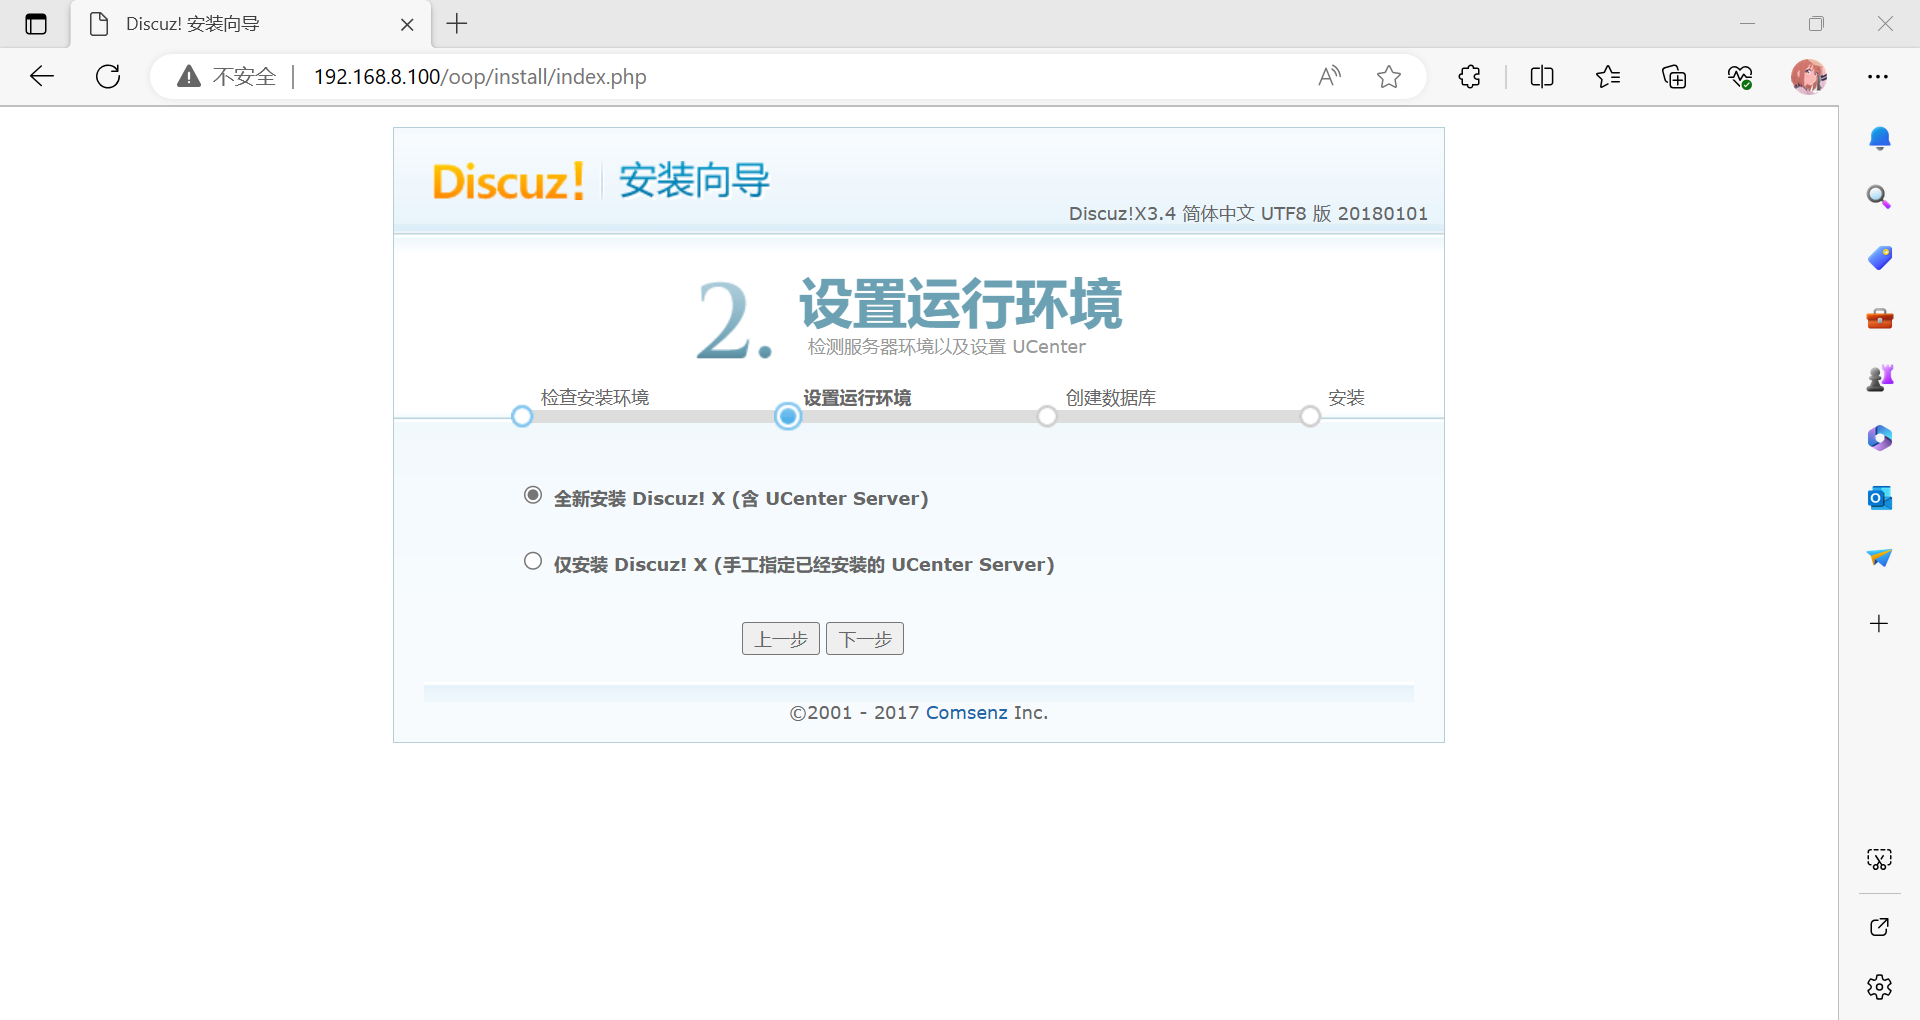Image resolution: width=1920 pixels, height=1020 pixels.
Task: View the 不安全 site security warning
Action: tap(227, 77)
